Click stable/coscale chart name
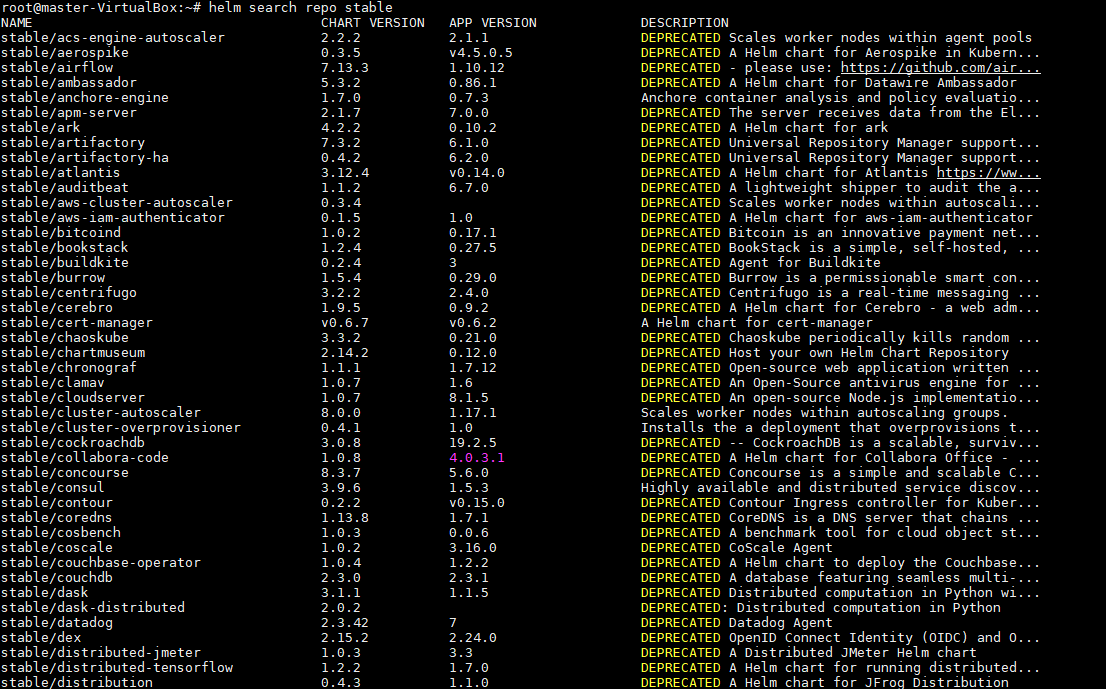Image resolution: width=1106 pixels, height=689 pixels. (x=57, y=548)
